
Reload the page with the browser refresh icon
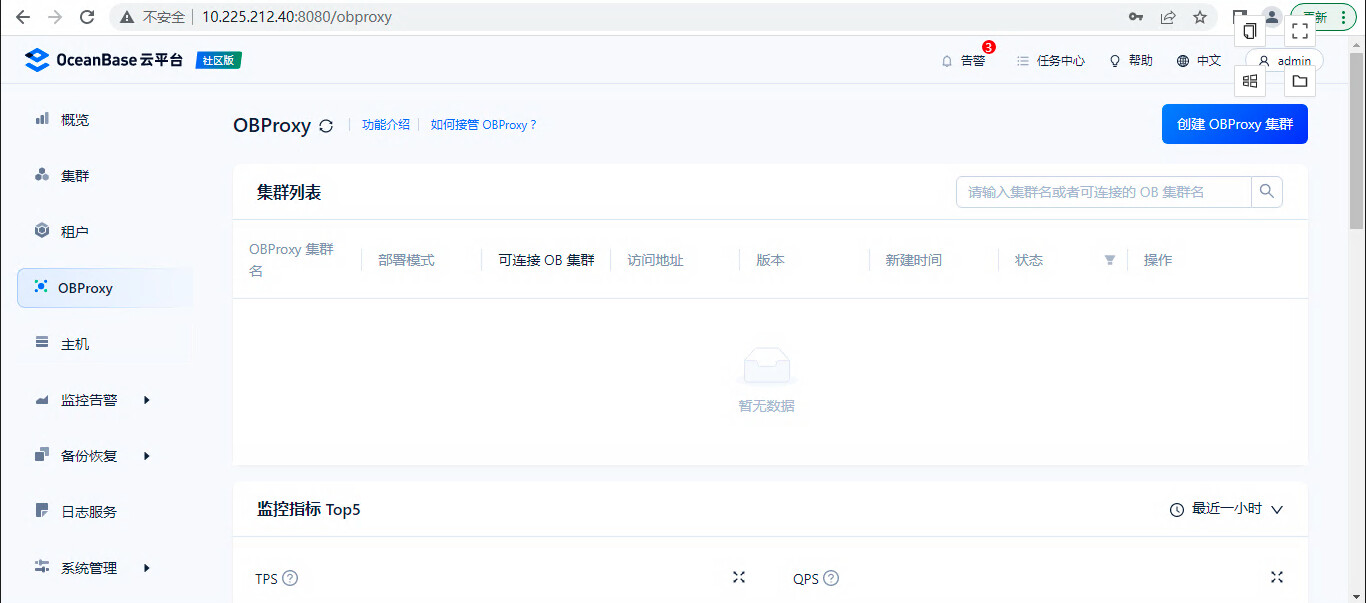(87, 17)
